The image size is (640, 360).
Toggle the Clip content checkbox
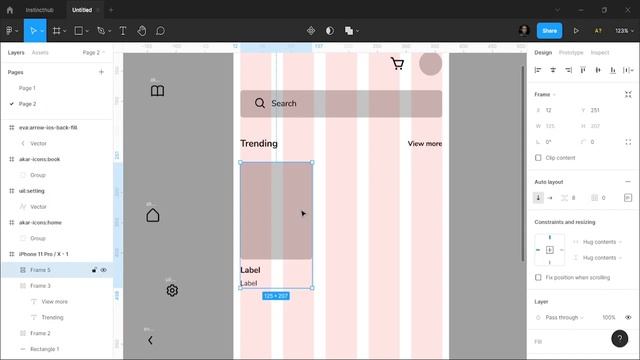click(x=538, y=158)
